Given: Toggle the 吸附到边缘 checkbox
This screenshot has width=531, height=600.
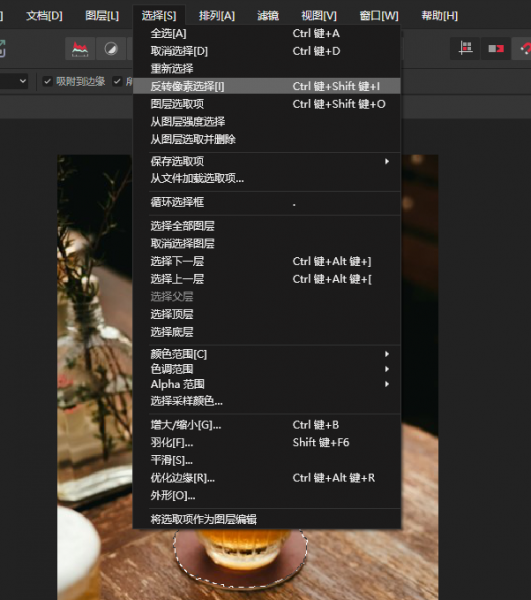Looking at the screenshot, I should [x=47, y=82].
